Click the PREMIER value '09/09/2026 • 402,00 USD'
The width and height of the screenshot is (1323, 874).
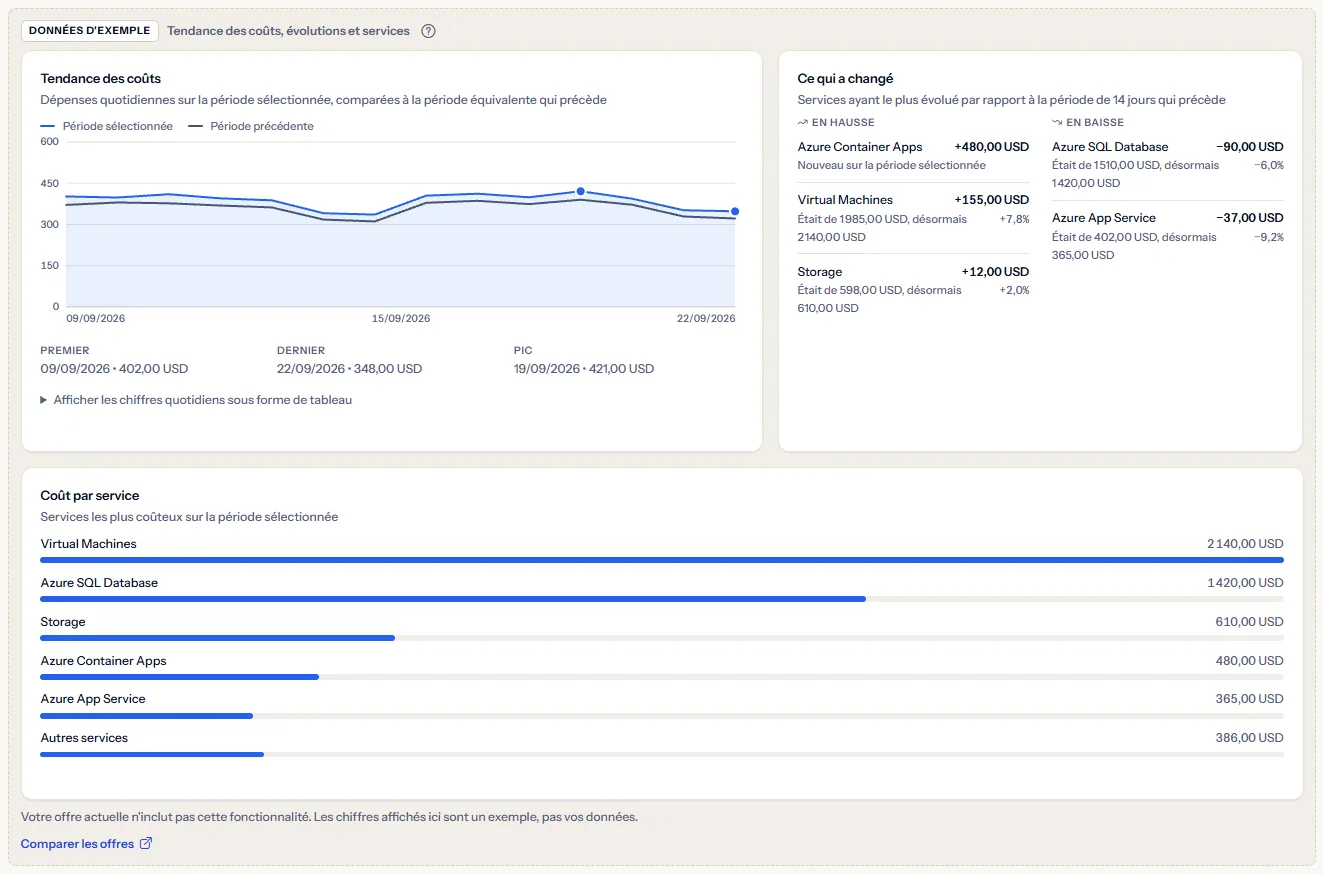point(114,369)
